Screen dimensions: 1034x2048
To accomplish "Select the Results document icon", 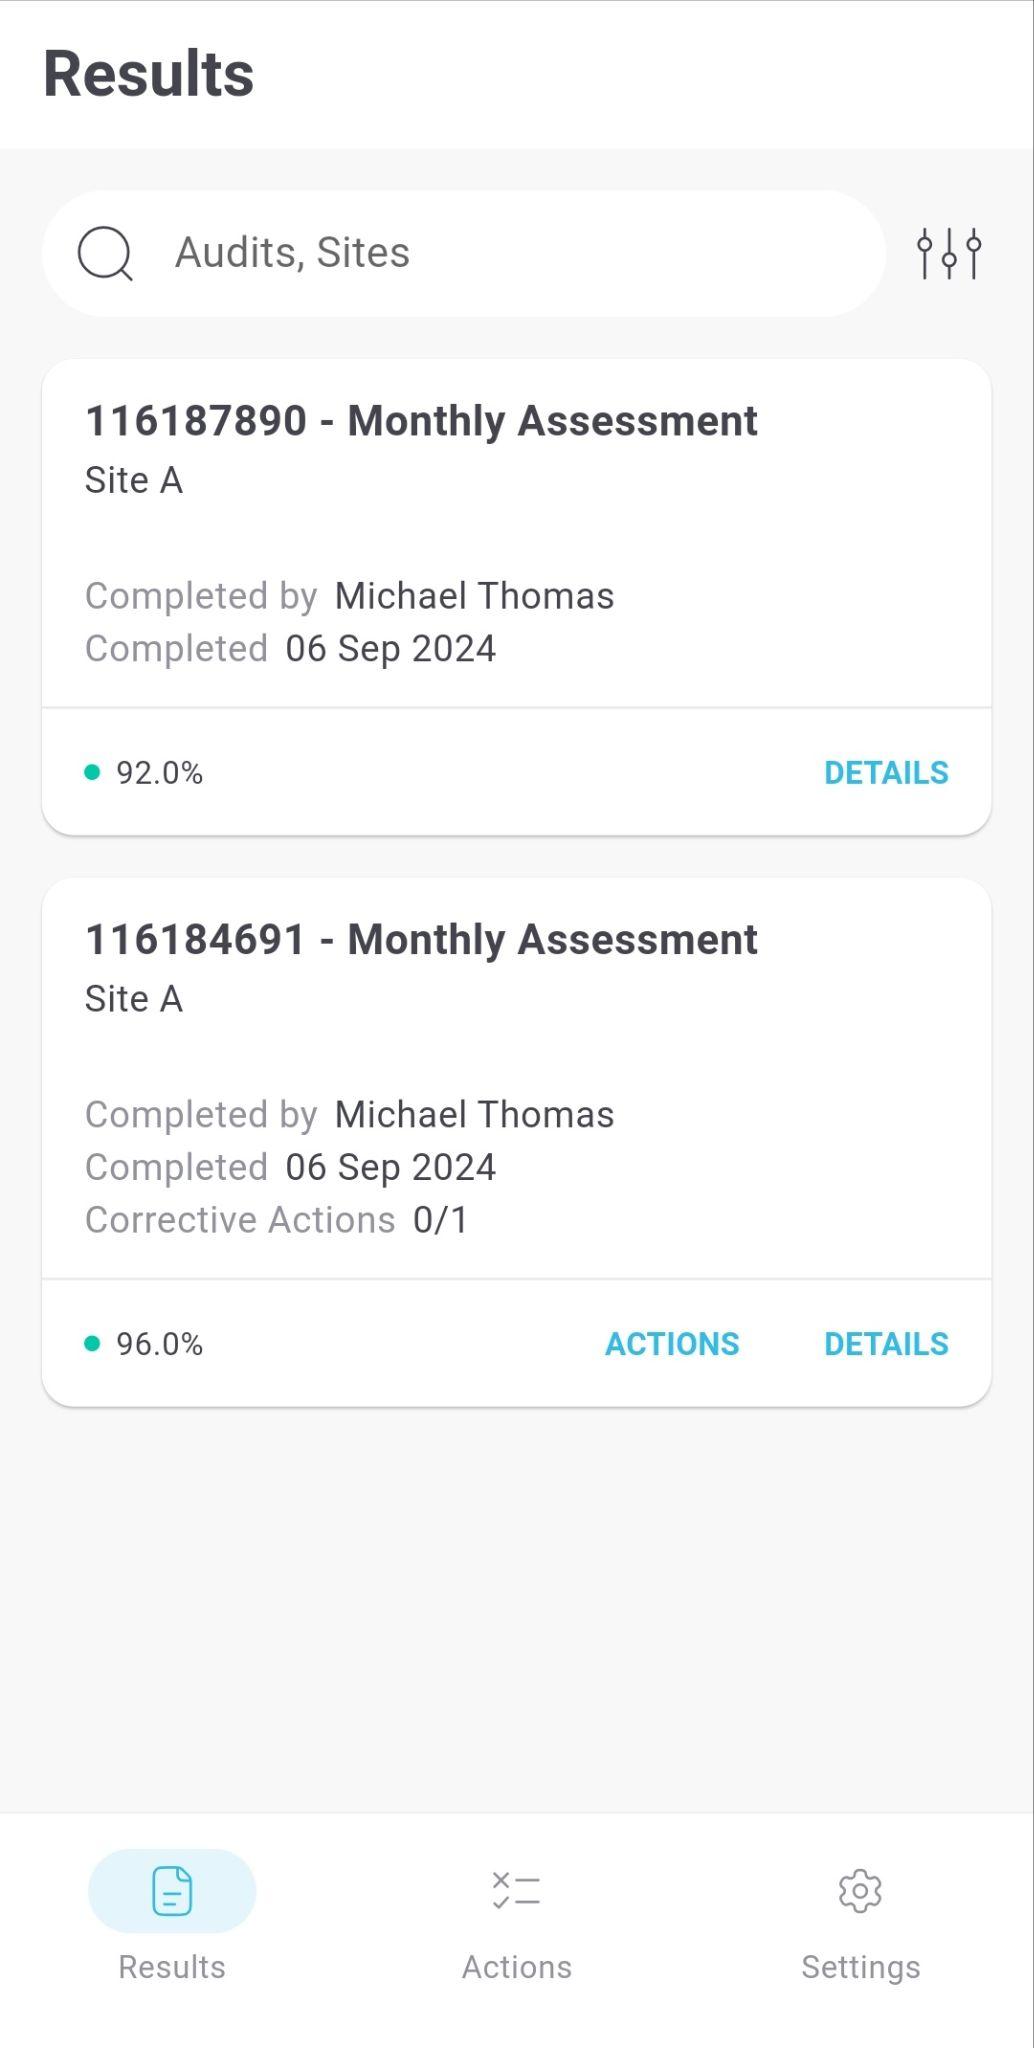I will click(x=172, y=1890).
